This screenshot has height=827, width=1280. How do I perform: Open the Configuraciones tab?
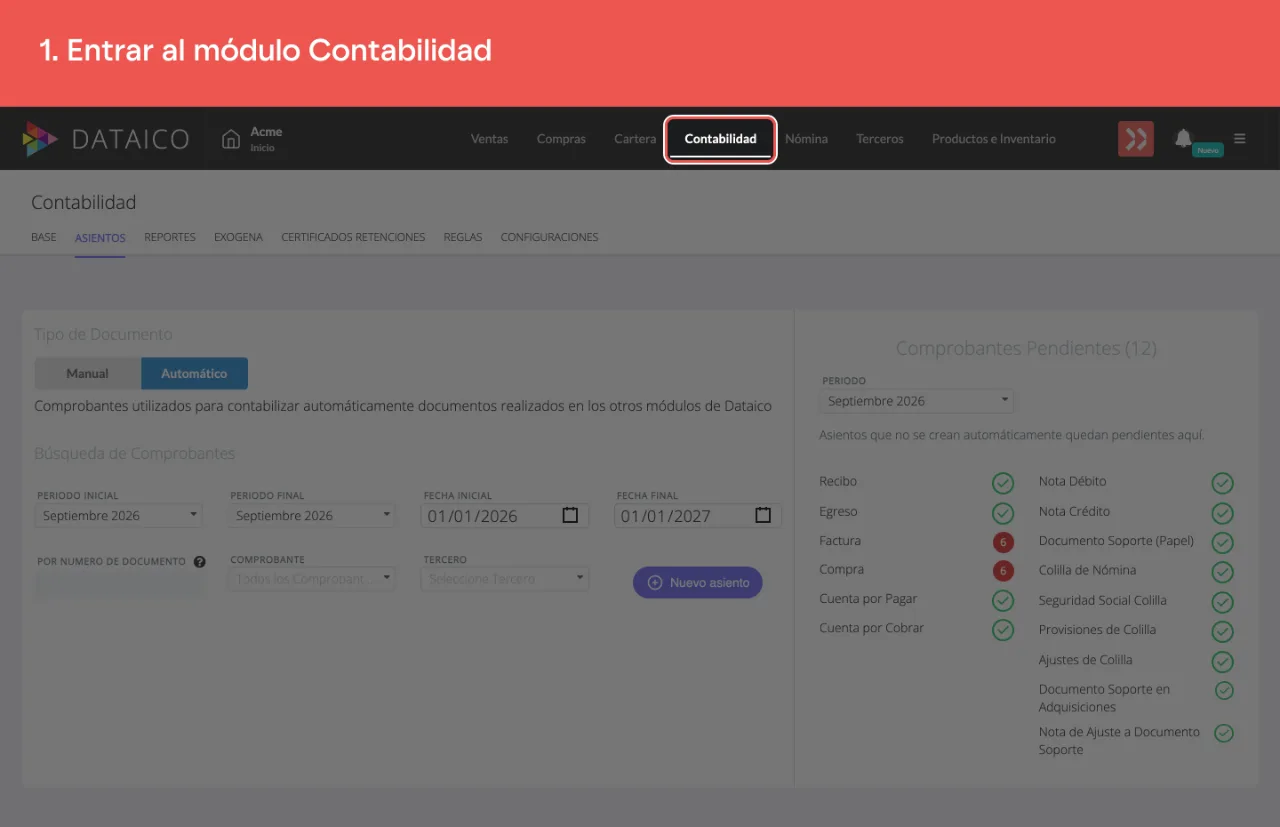(x=549, y=238)
